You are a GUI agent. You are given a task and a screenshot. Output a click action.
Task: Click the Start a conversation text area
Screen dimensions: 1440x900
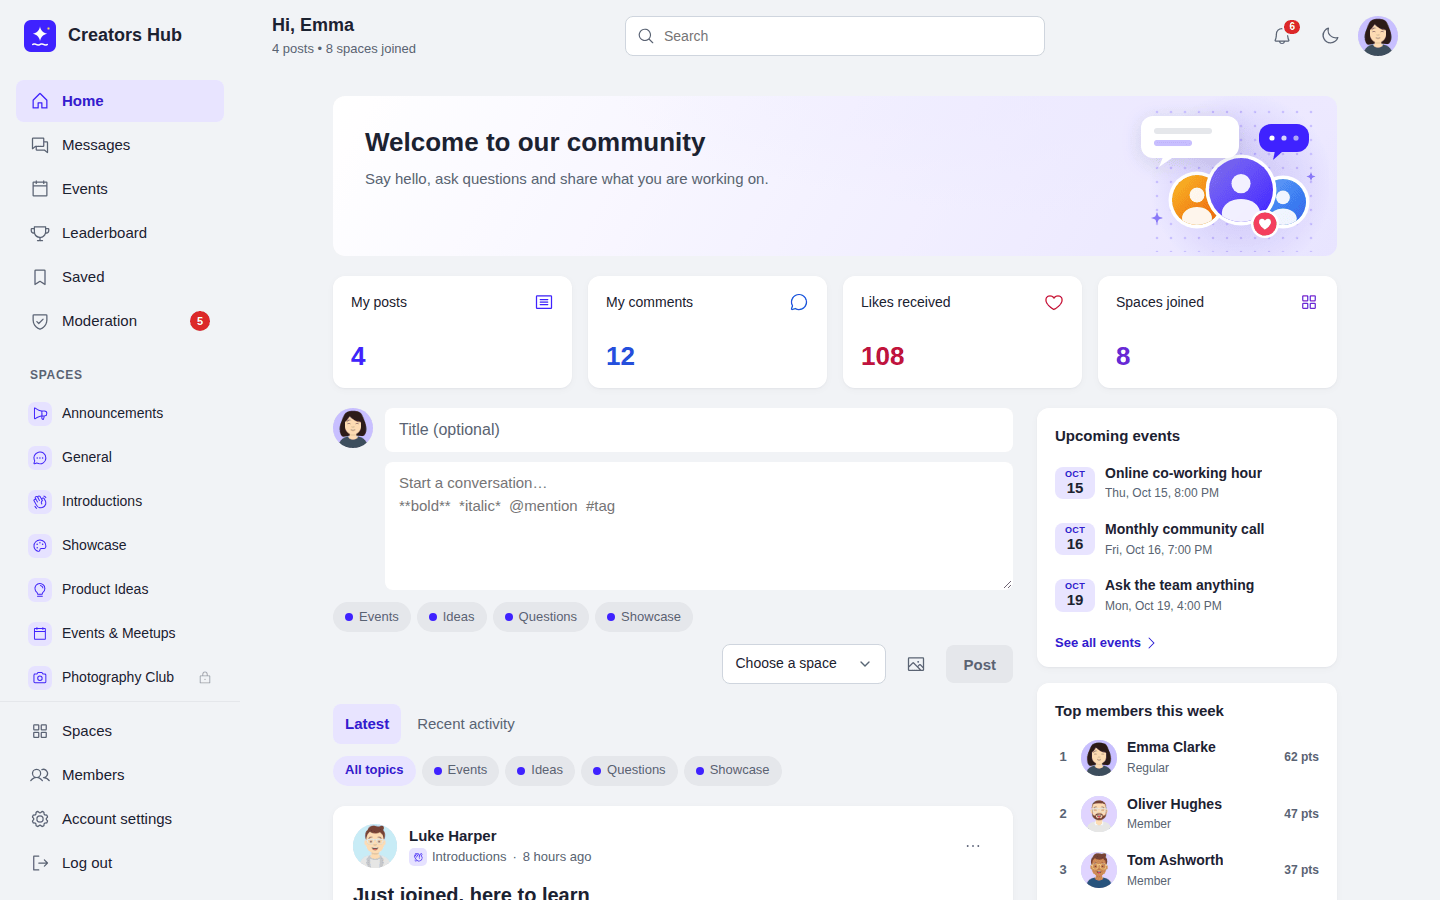[699, 526]
